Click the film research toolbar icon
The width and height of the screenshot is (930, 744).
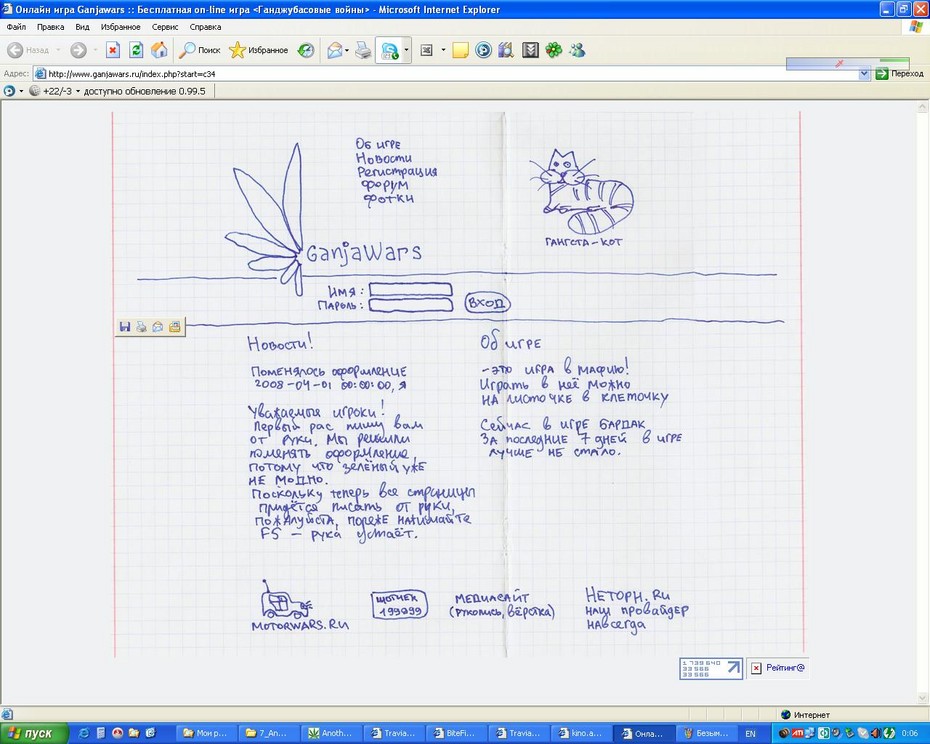tap(506, 50)
